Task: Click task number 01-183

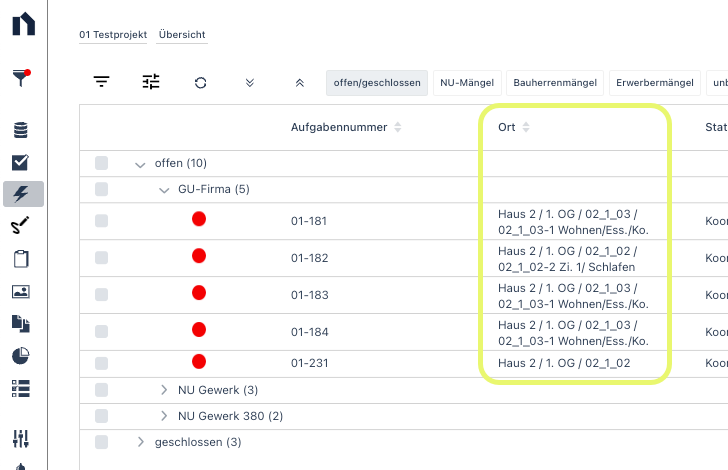Action: (x=309, y=295)
